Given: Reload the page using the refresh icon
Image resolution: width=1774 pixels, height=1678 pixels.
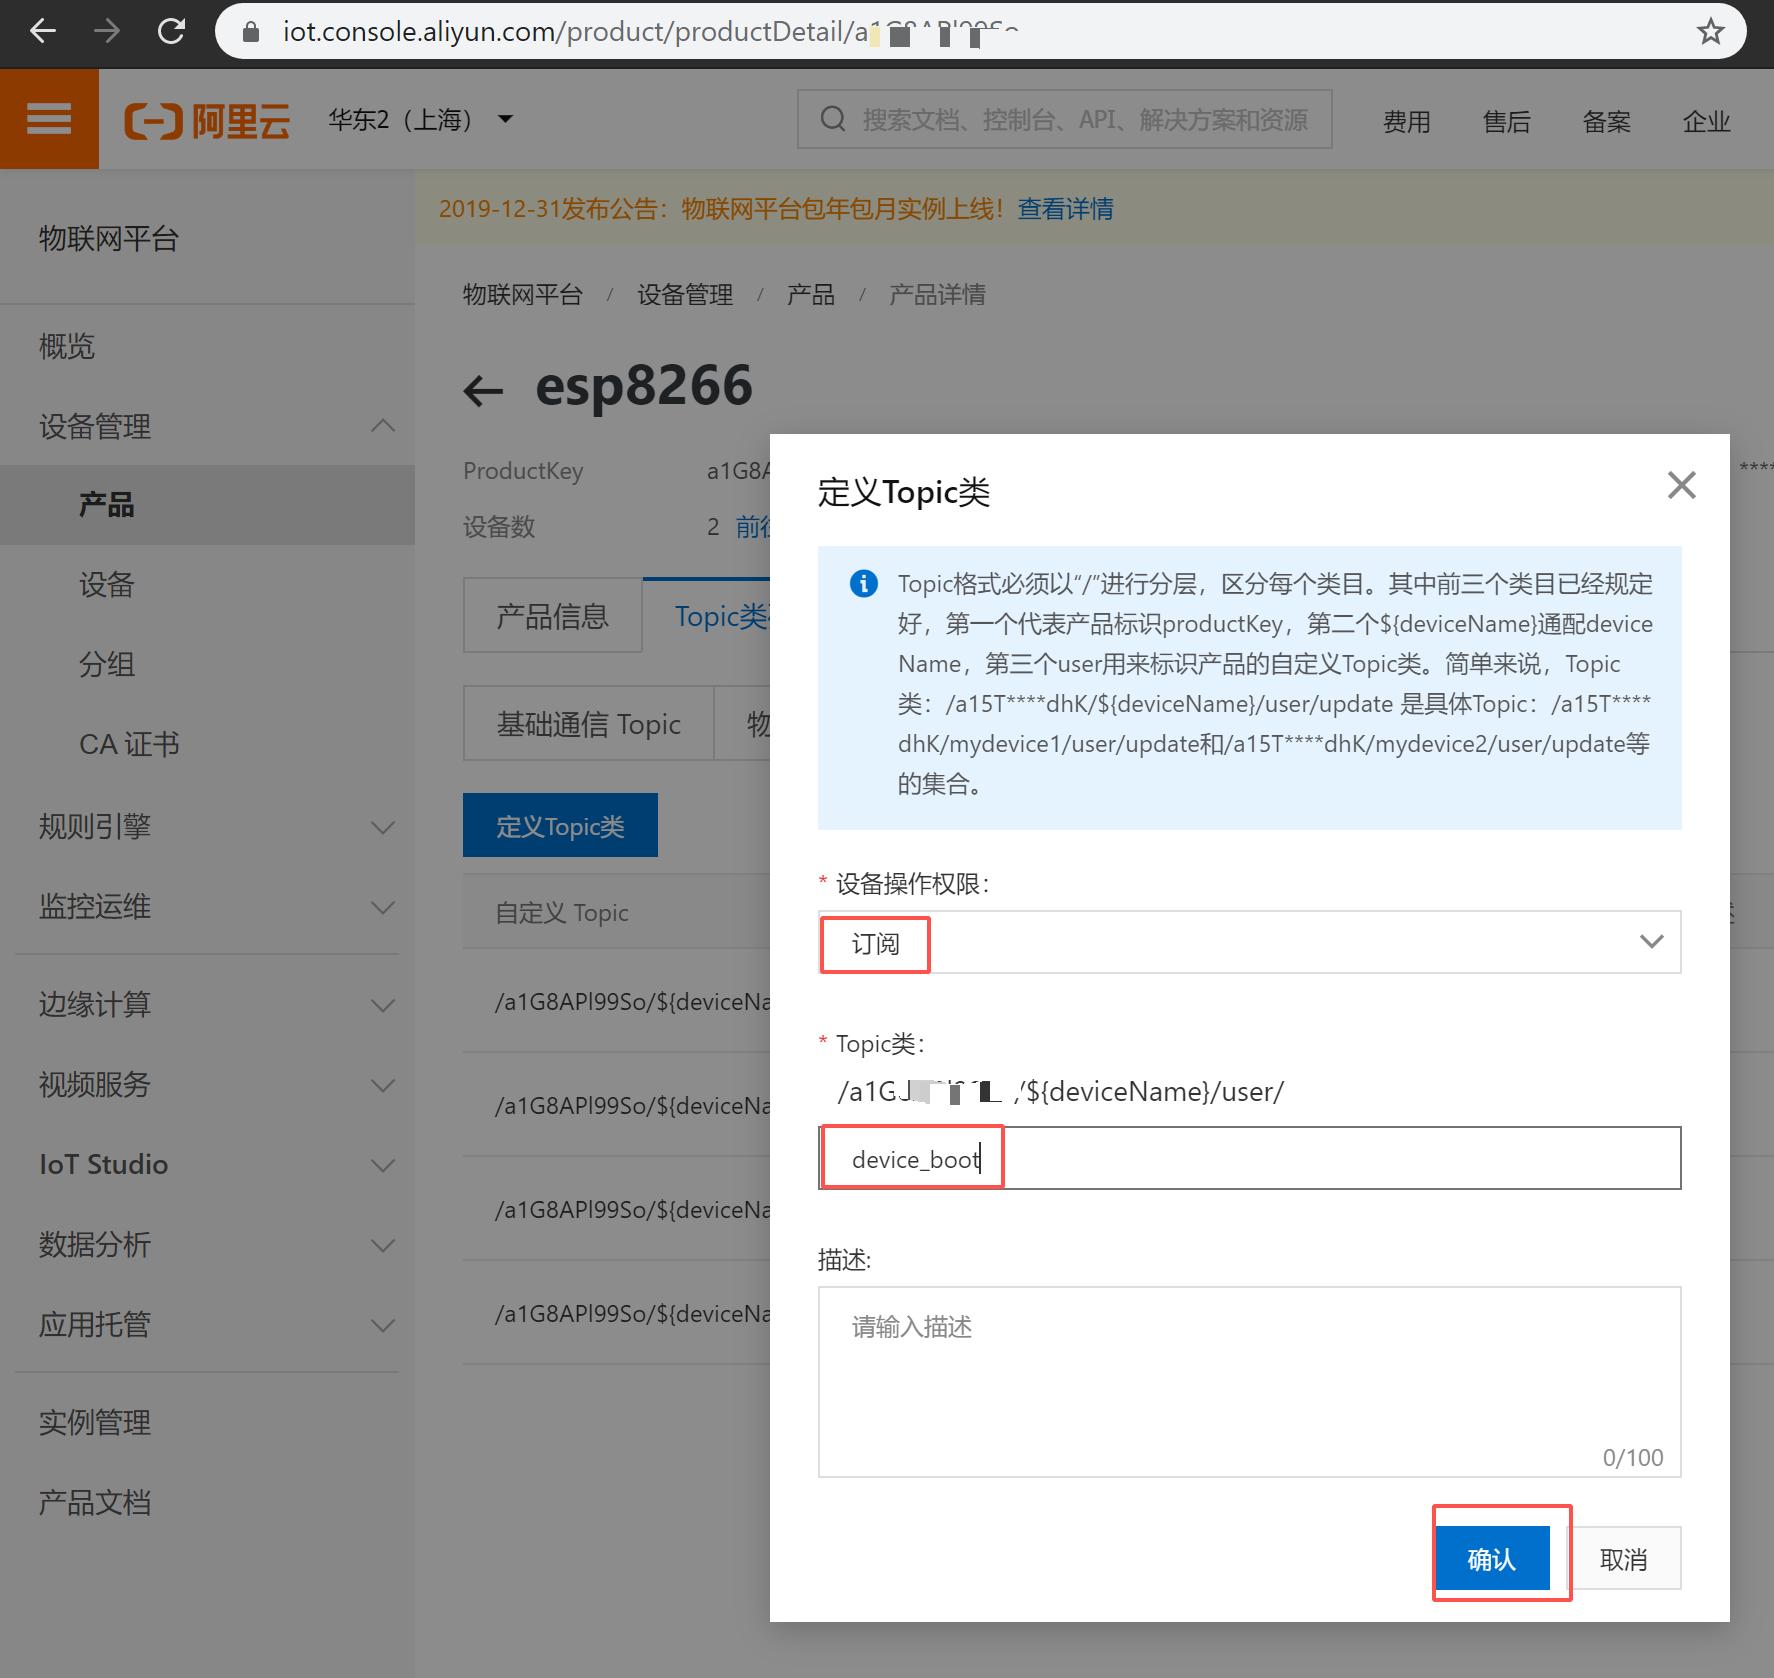Looking at the screenshot, I should pos(171,31).
